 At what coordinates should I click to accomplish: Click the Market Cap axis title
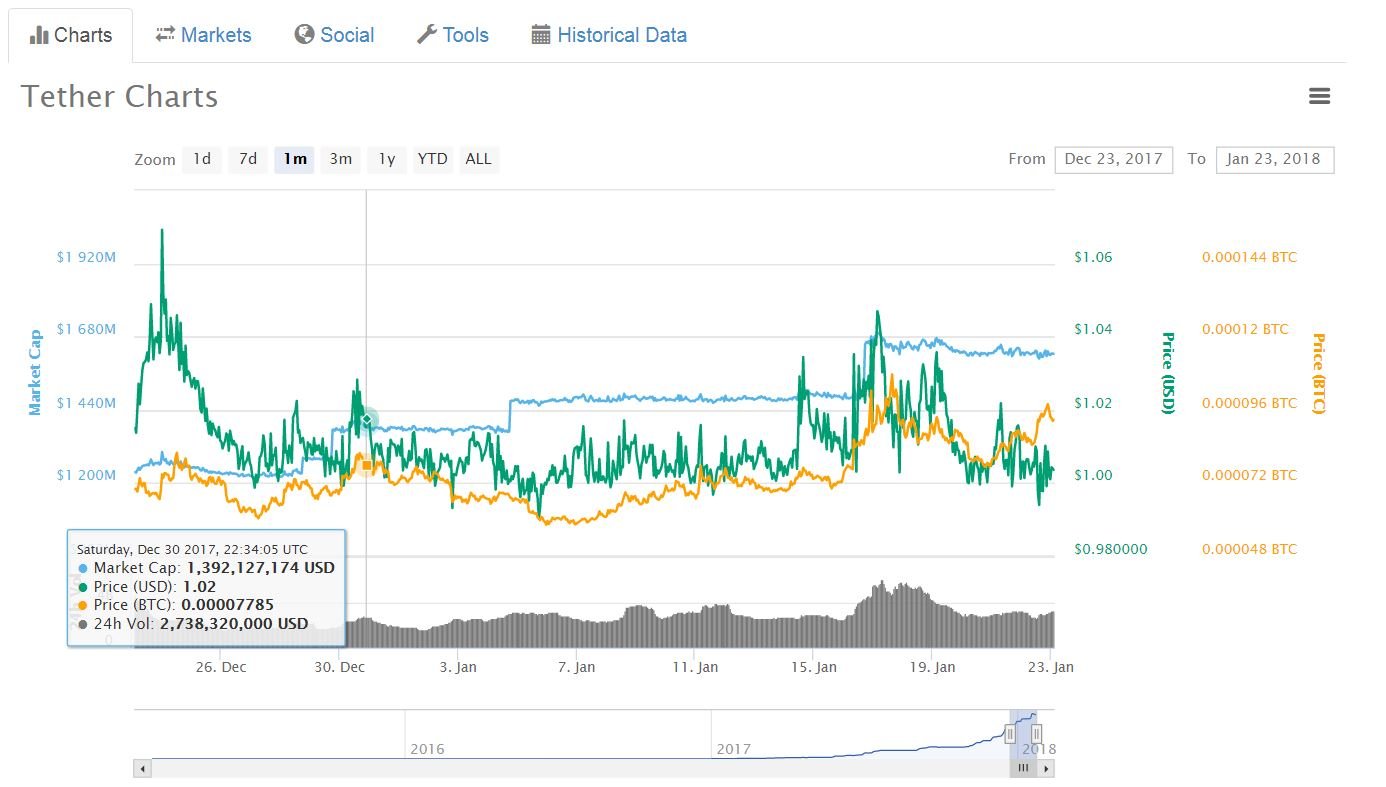click(35, 372)
